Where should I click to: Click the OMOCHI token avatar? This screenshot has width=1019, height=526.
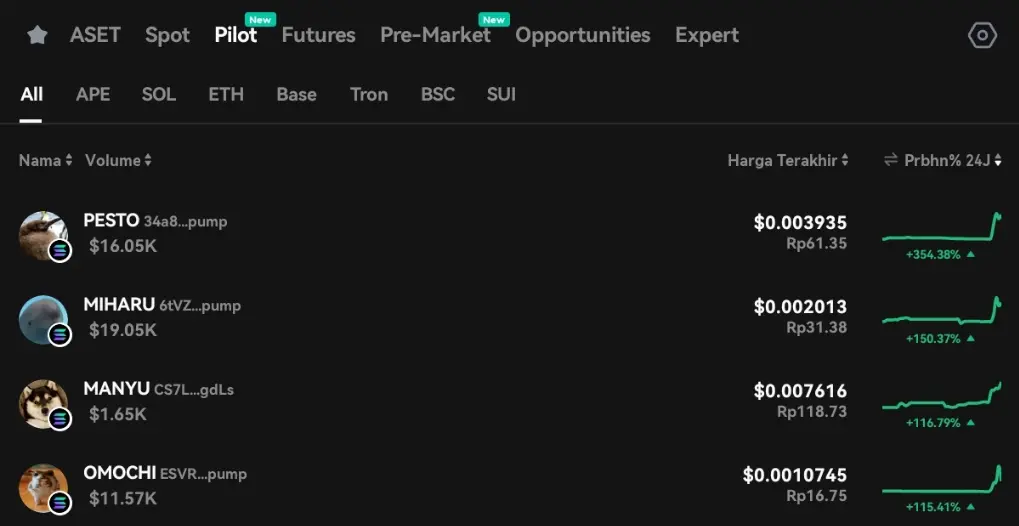[44, 488]
